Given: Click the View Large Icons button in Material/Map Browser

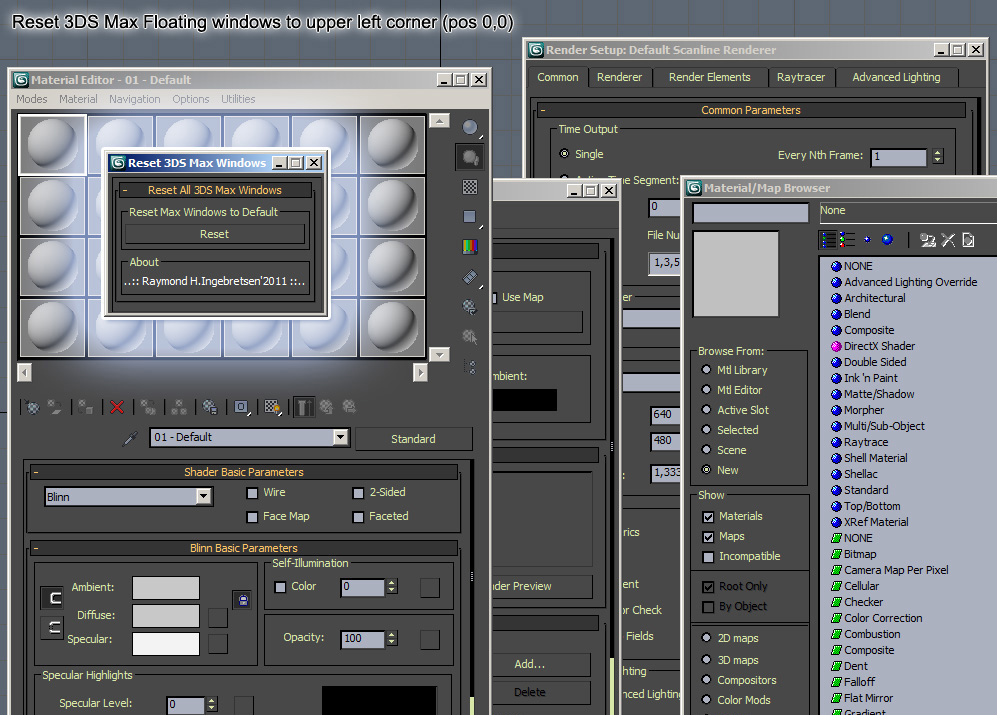Looking at the screenshot, I should [887, 240].
